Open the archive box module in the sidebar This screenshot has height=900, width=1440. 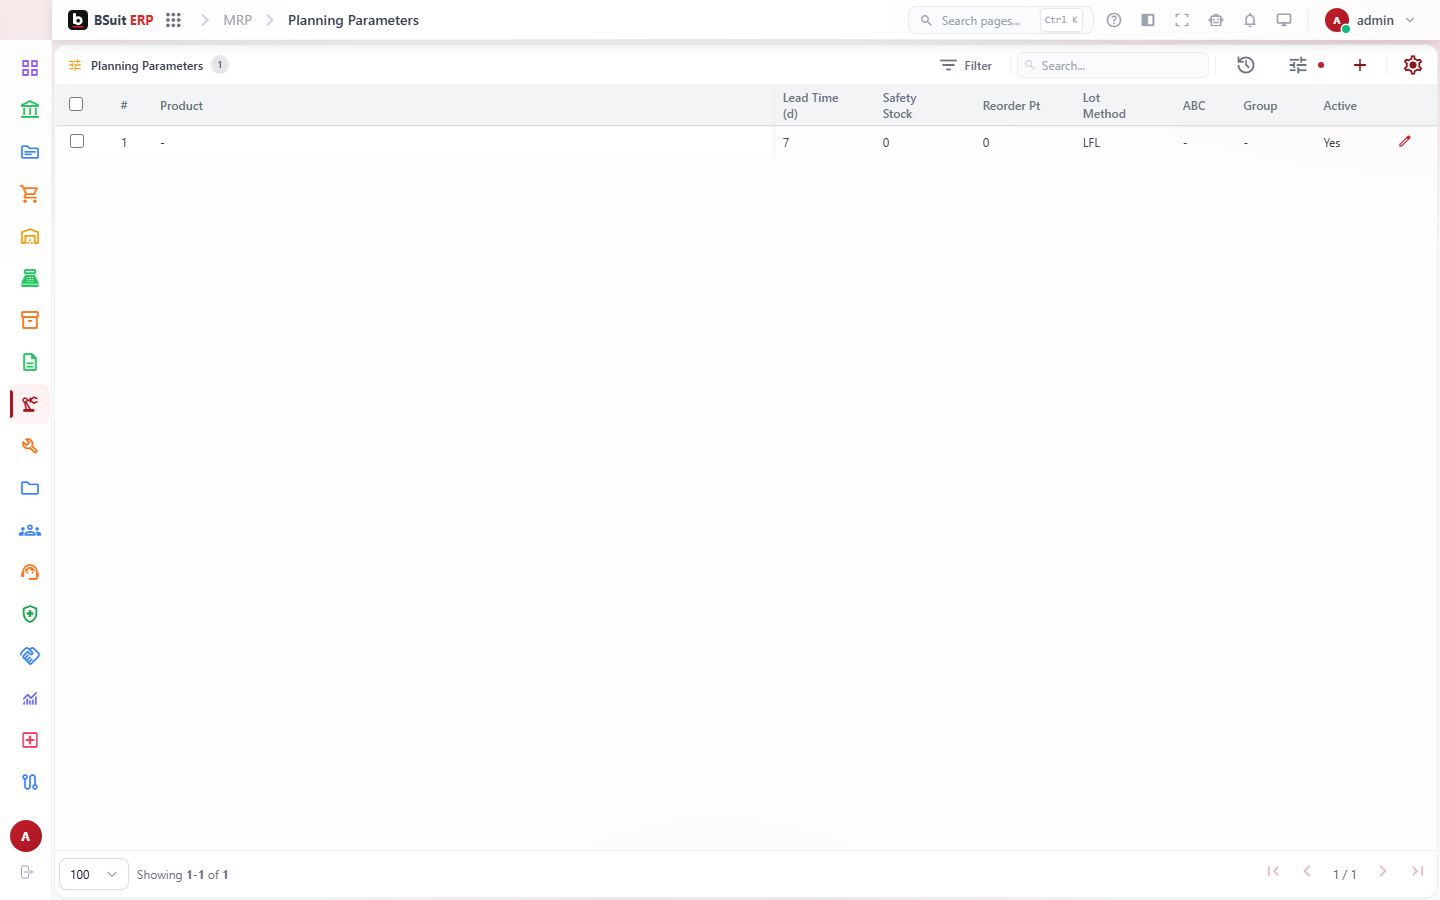[x=30, y=320]
